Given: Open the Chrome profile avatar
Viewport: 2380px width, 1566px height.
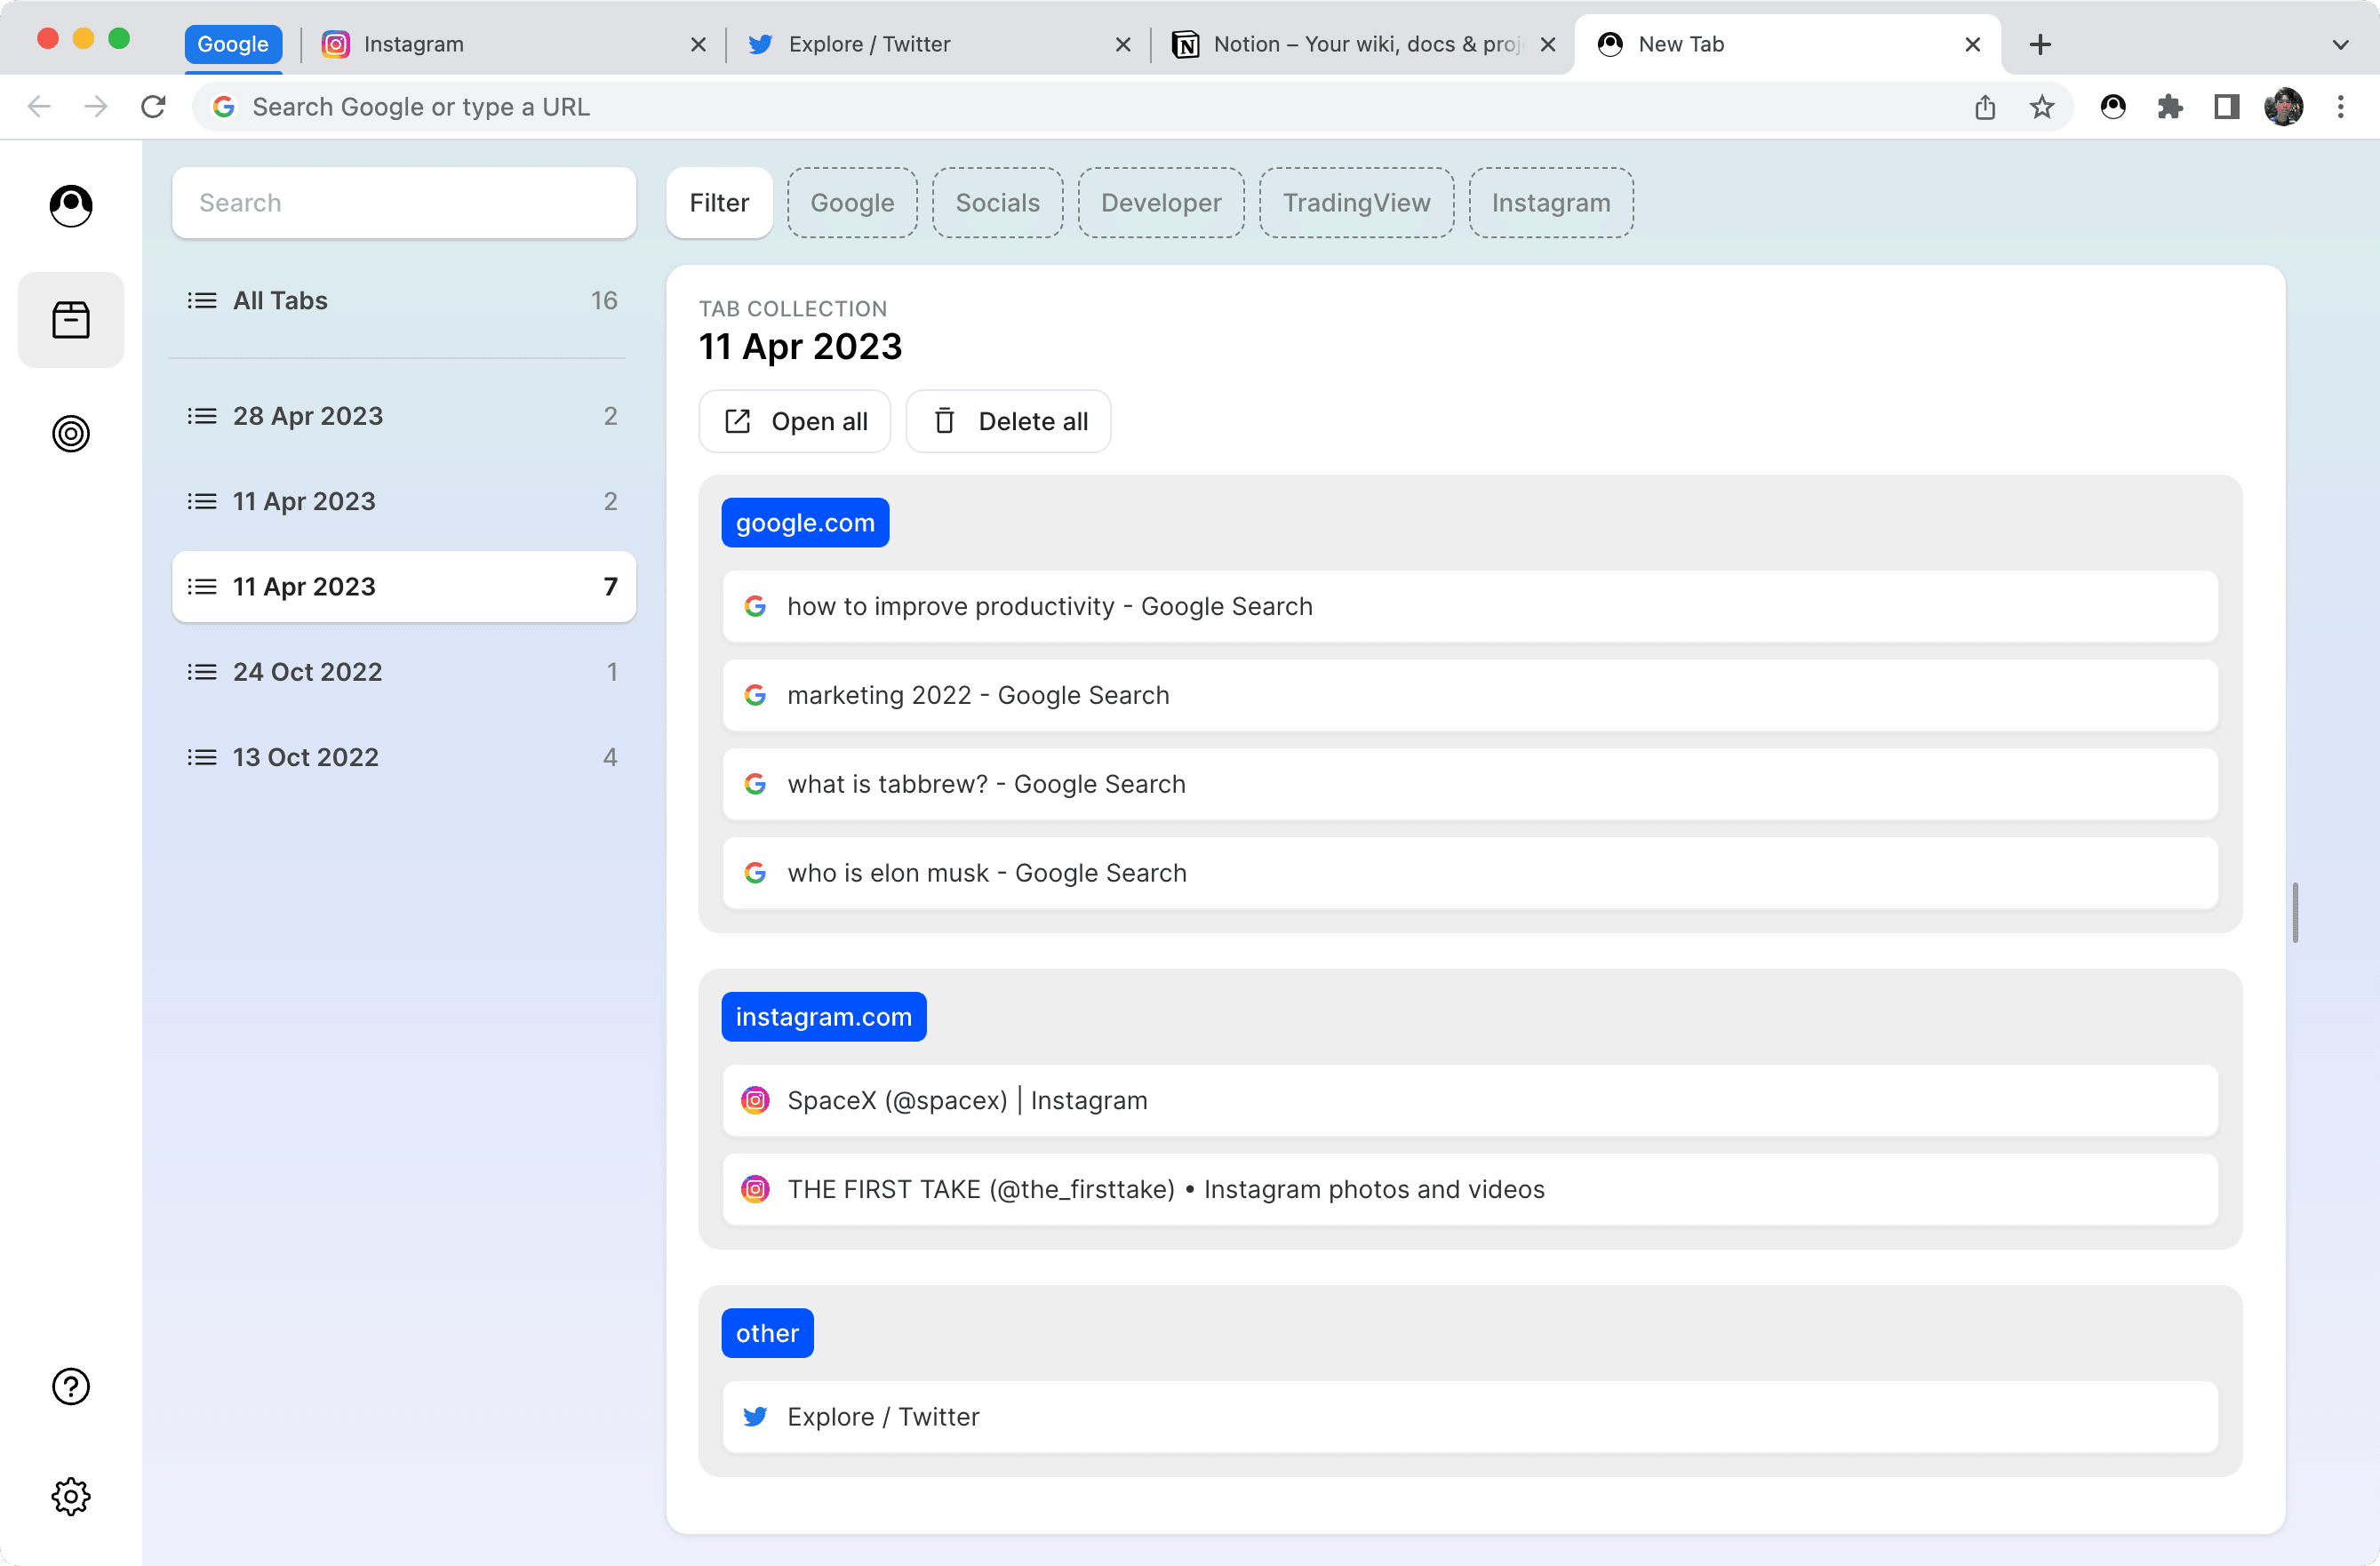Looking at the screenshot, I should pos(2284,107).
